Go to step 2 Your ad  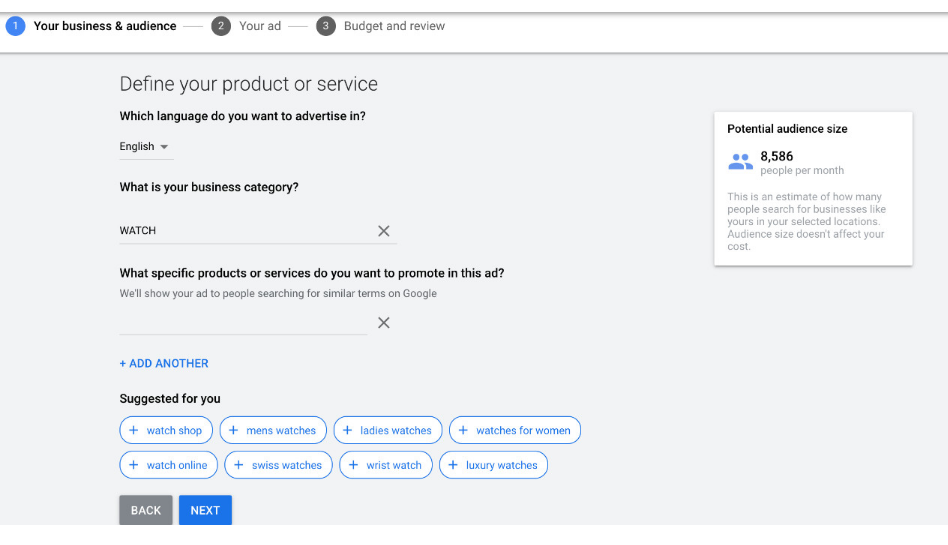pos(246,26)
